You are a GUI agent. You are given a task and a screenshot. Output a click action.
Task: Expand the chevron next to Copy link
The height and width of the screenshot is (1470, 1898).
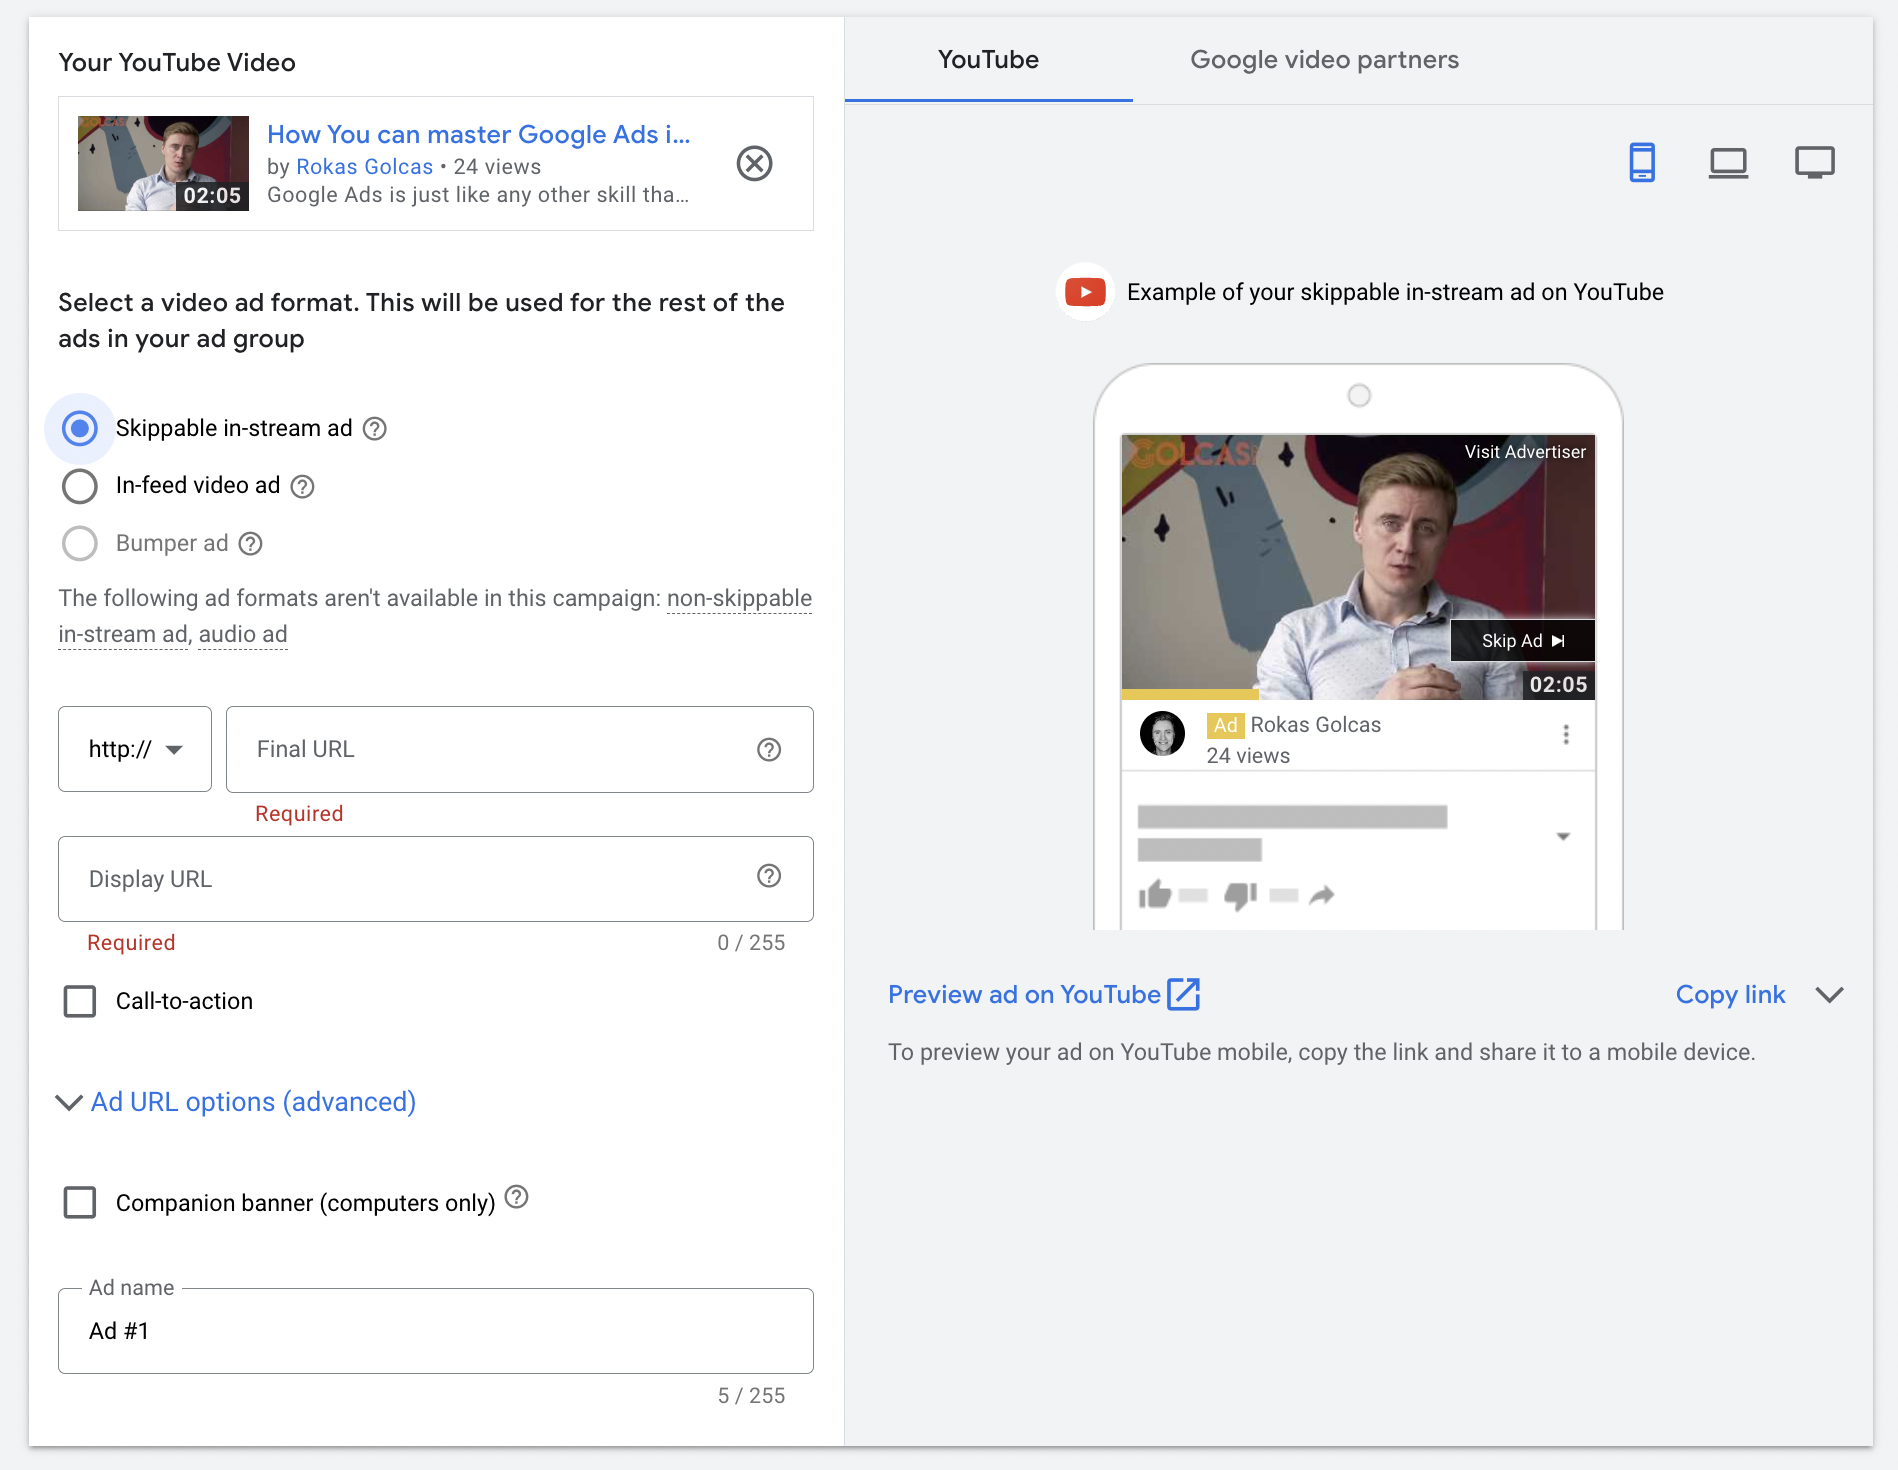(1830, 995)
